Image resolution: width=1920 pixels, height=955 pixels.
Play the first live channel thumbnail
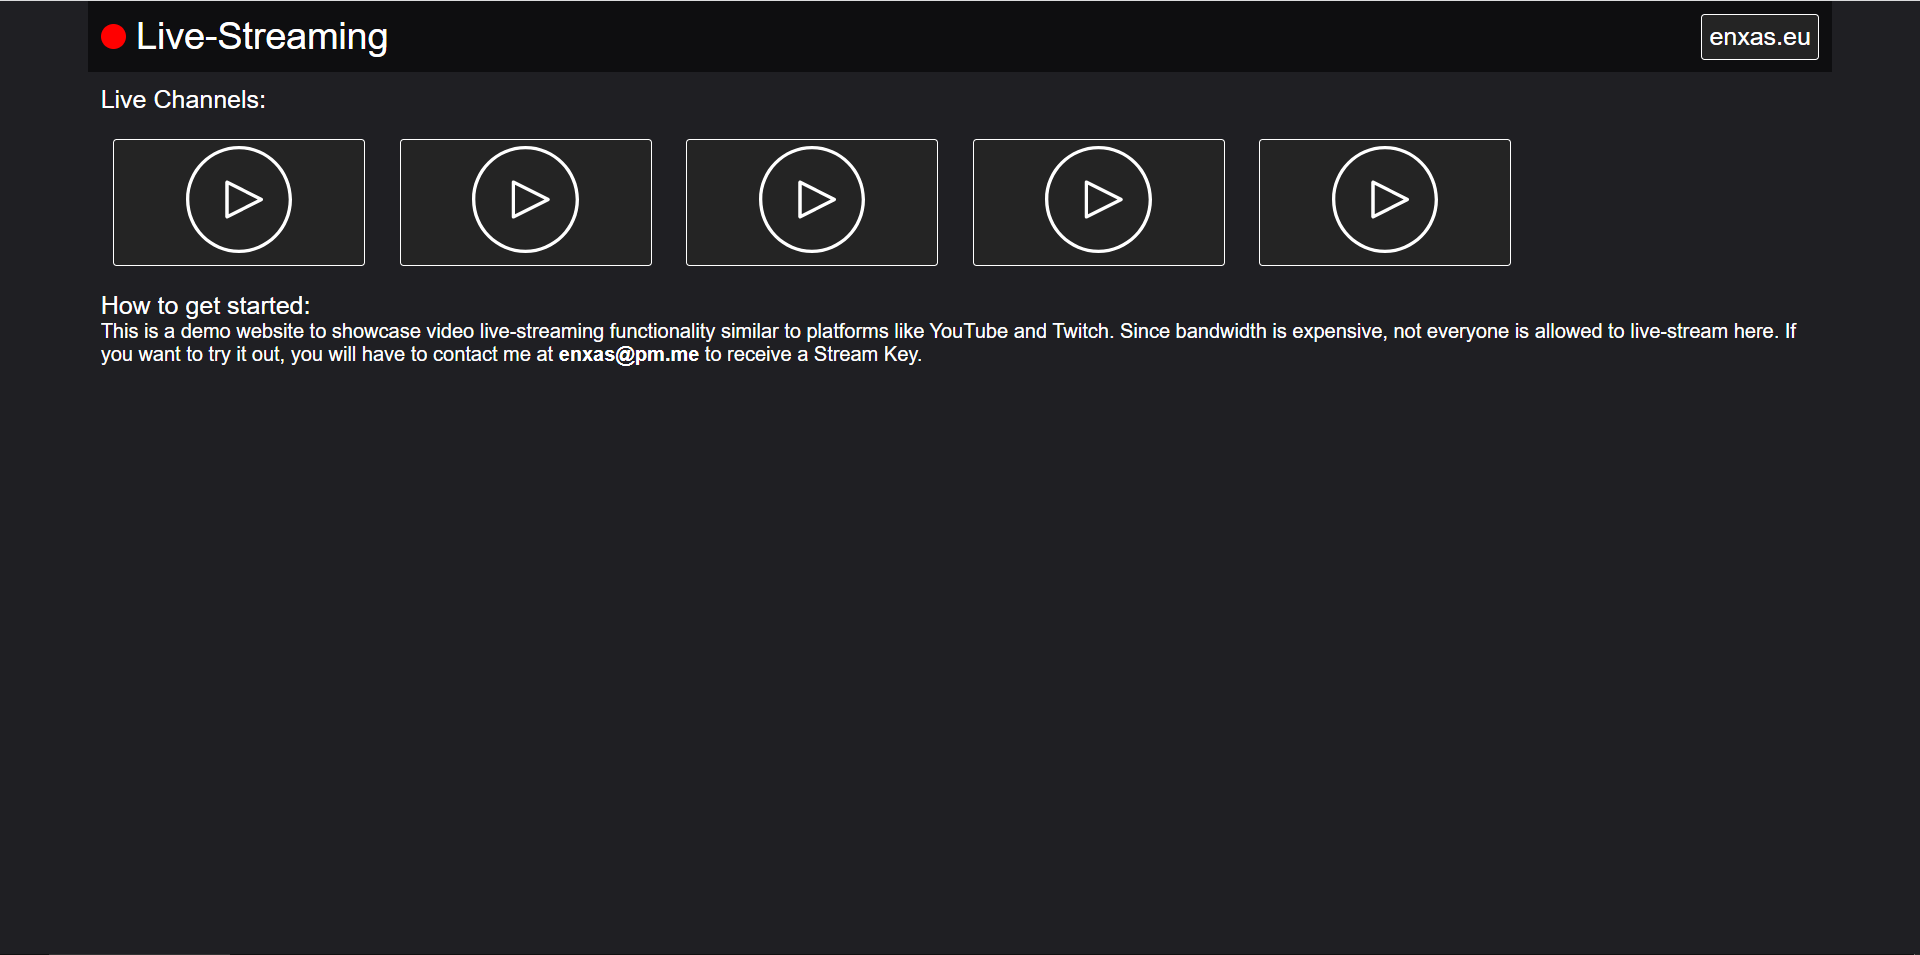[239, 202]
